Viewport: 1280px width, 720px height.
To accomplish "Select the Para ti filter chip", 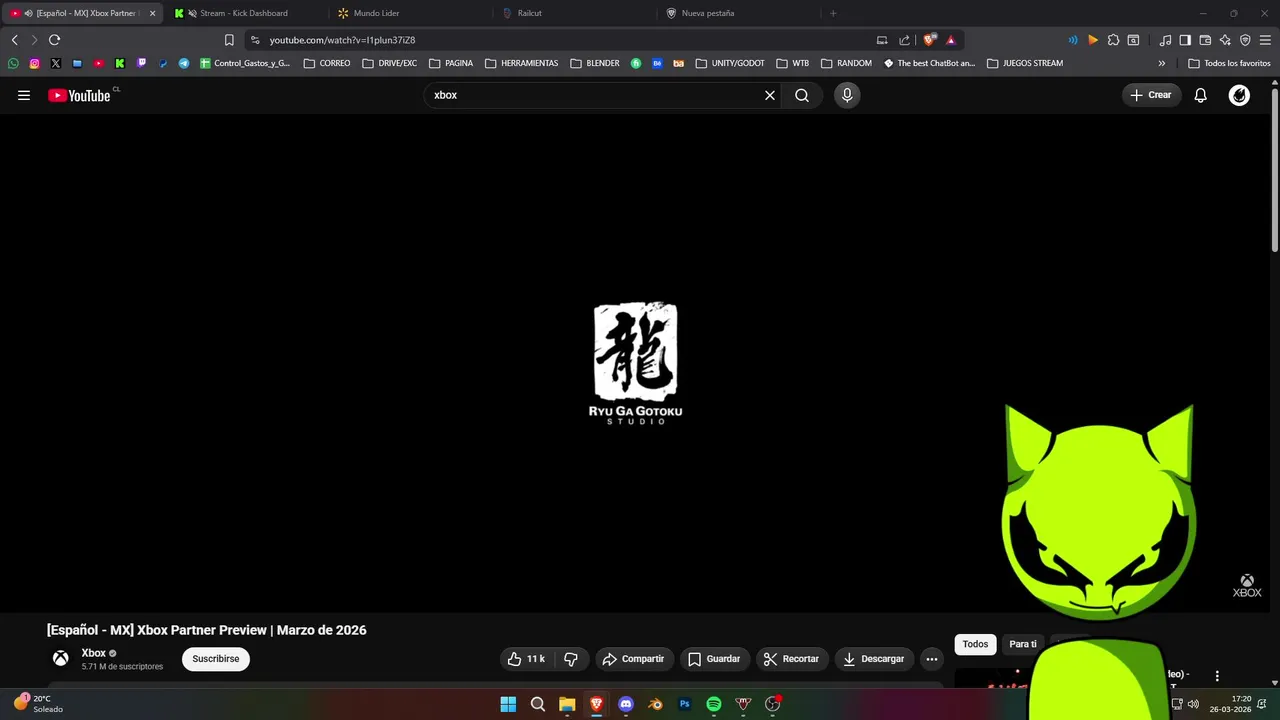I will tap(1022, 644).
